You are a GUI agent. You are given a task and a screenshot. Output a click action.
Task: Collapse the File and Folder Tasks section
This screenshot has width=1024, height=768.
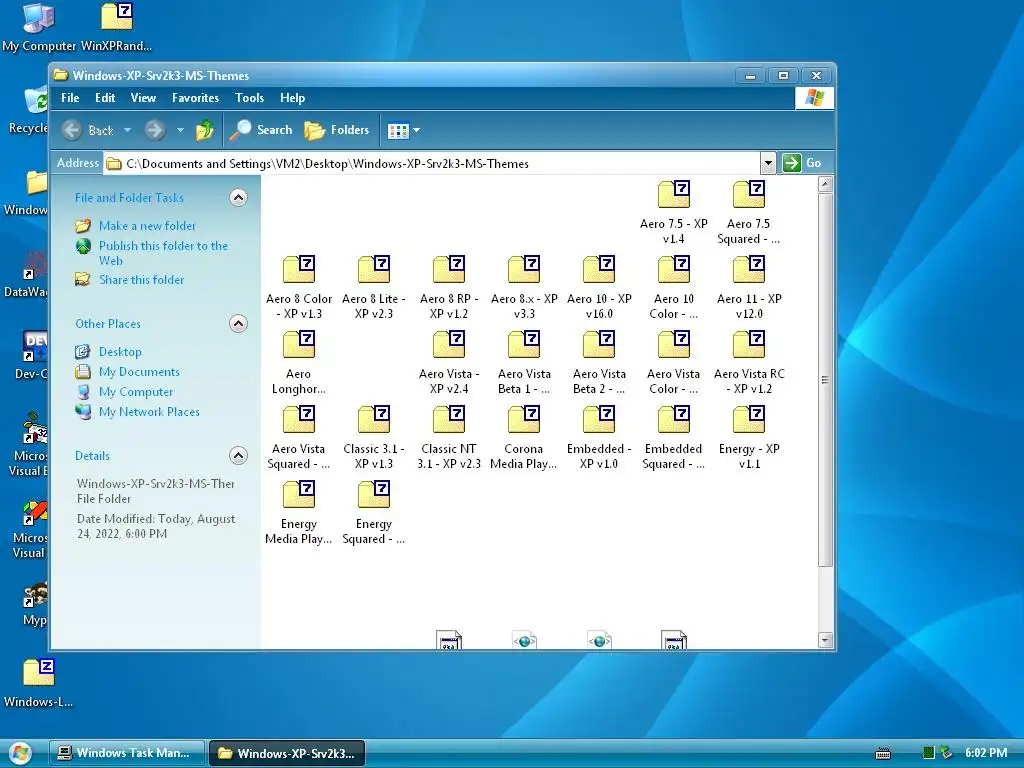pyautogui.click(x=238, y=197)
